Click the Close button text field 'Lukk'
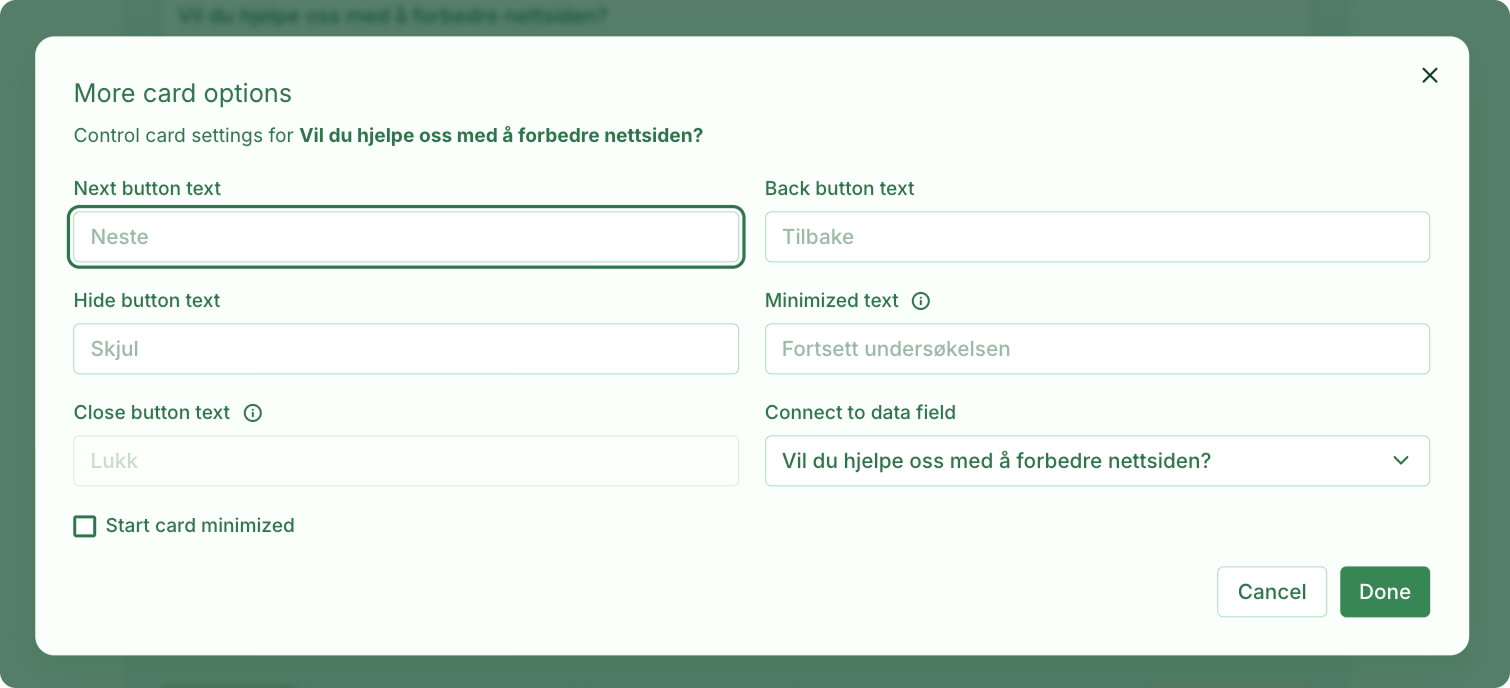This screenshot has height=688, width=1510. point(406,461)
